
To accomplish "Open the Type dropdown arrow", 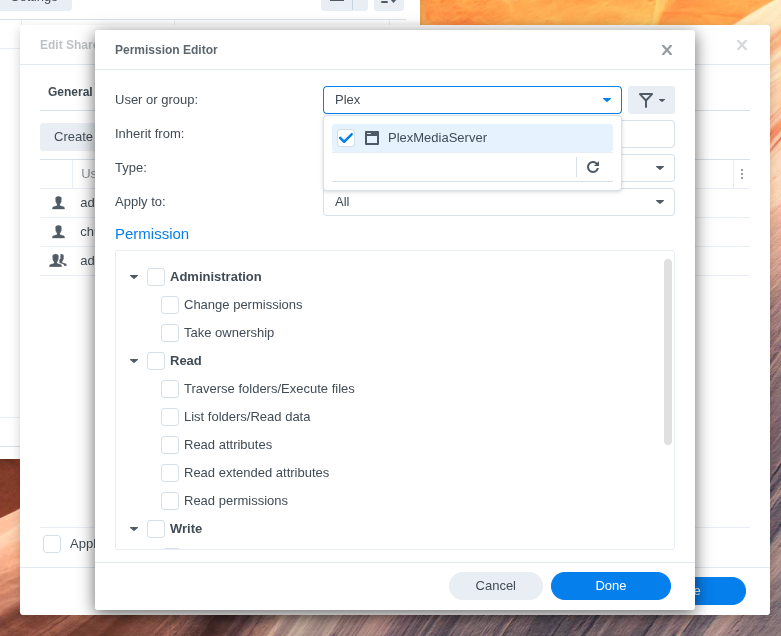I will pos(659,168).
